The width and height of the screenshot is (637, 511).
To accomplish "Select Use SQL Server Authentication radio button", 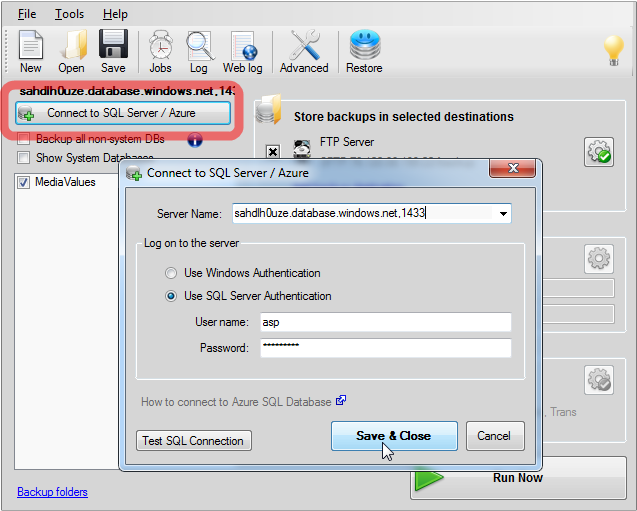I will point(171,296).
